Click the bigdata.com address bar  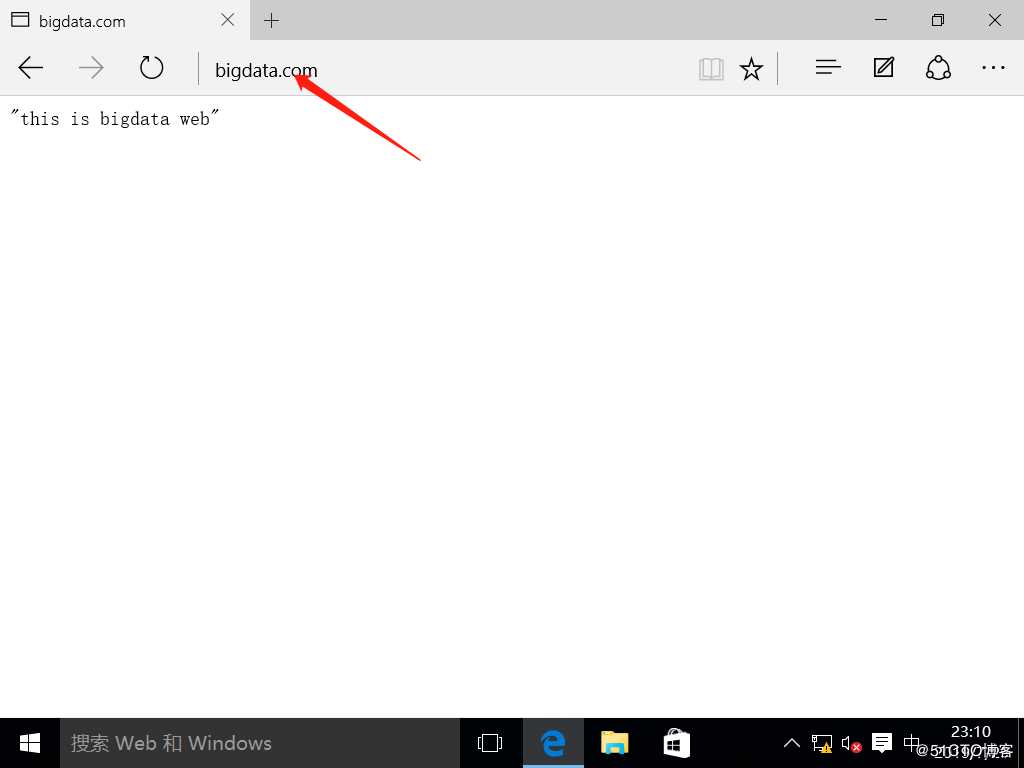pyautogui.click(x=444, y=69)
